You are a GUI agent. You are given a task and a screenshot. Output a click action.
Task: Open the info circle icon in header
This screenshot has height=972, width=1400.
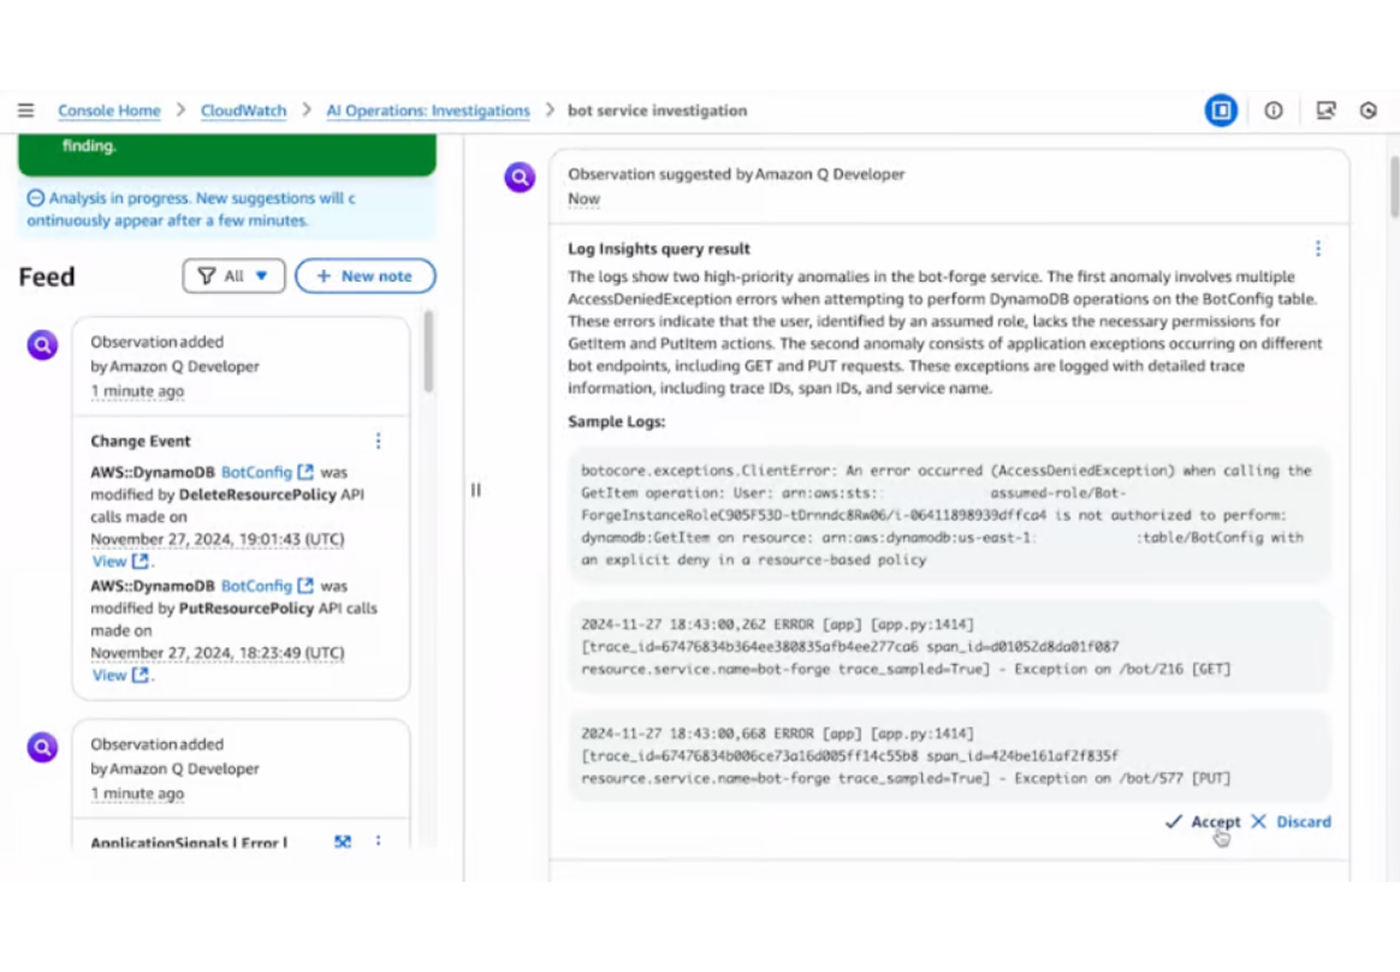point(1274,110)
